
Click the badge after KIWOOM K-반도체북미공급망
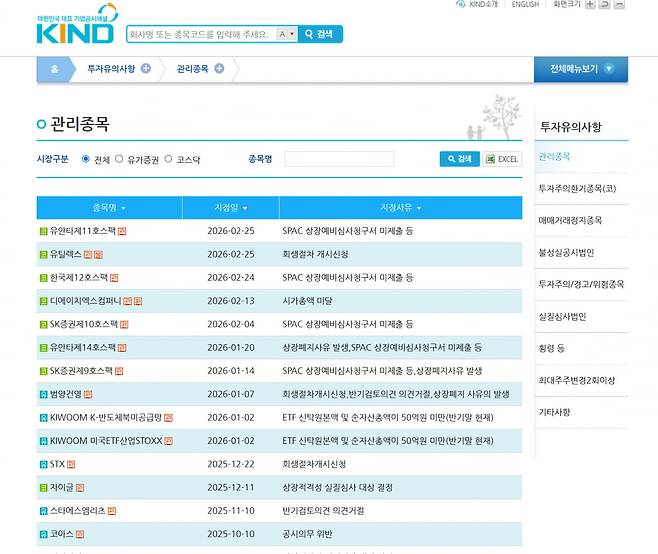click(168, 418)
